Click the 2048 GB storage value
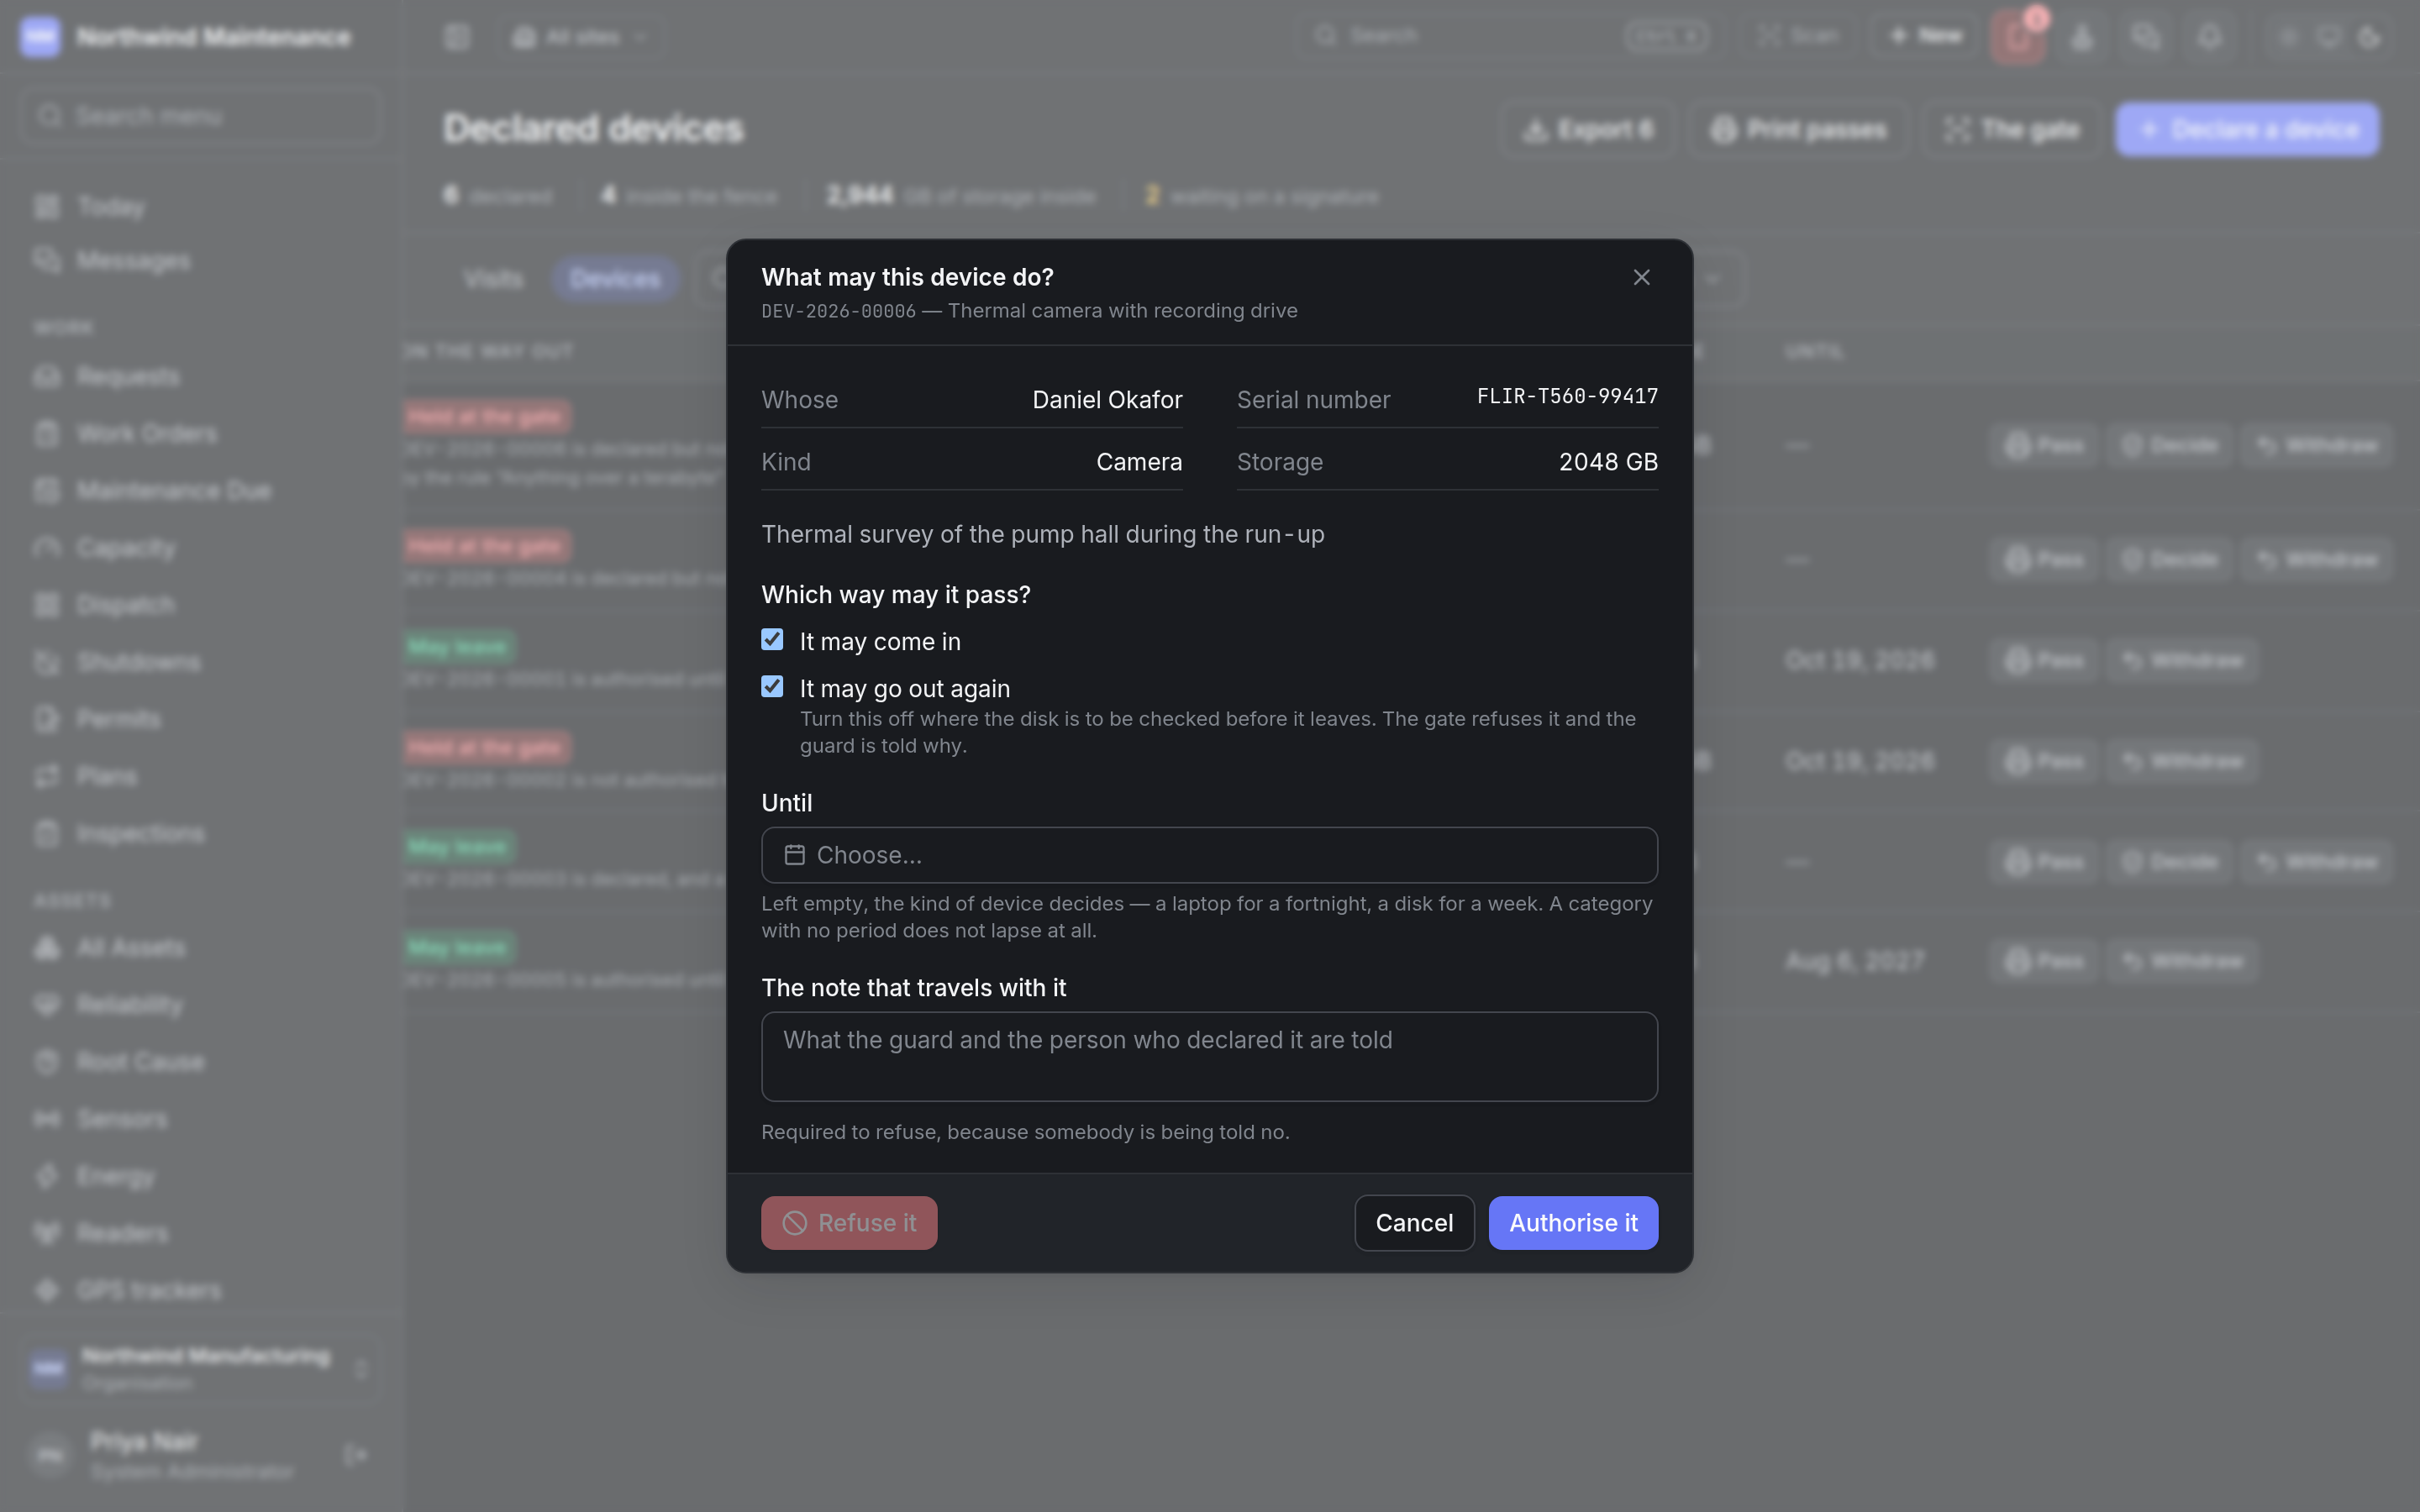Screen dimensions: 2420x1512 tap(1608, 462)
